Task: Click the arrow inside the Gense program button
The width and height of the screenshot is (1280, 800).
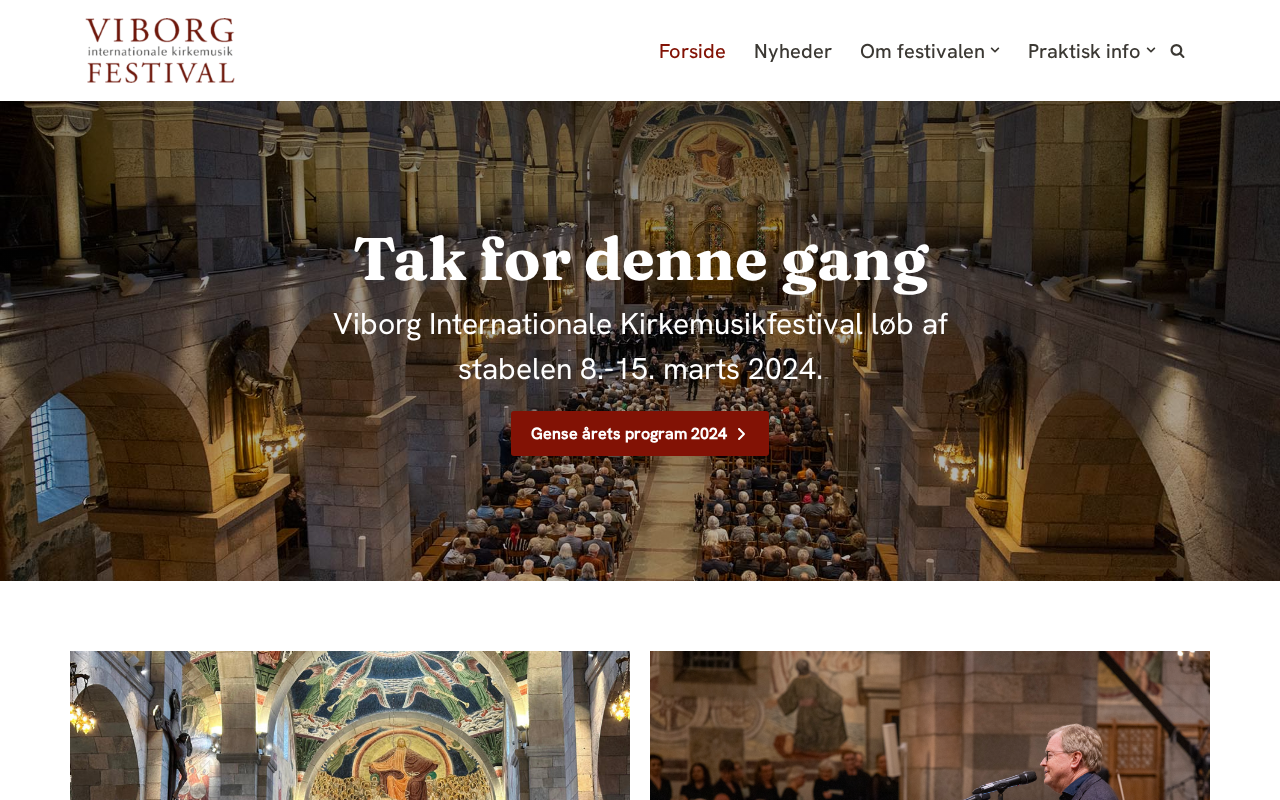Action: [741, 434]
